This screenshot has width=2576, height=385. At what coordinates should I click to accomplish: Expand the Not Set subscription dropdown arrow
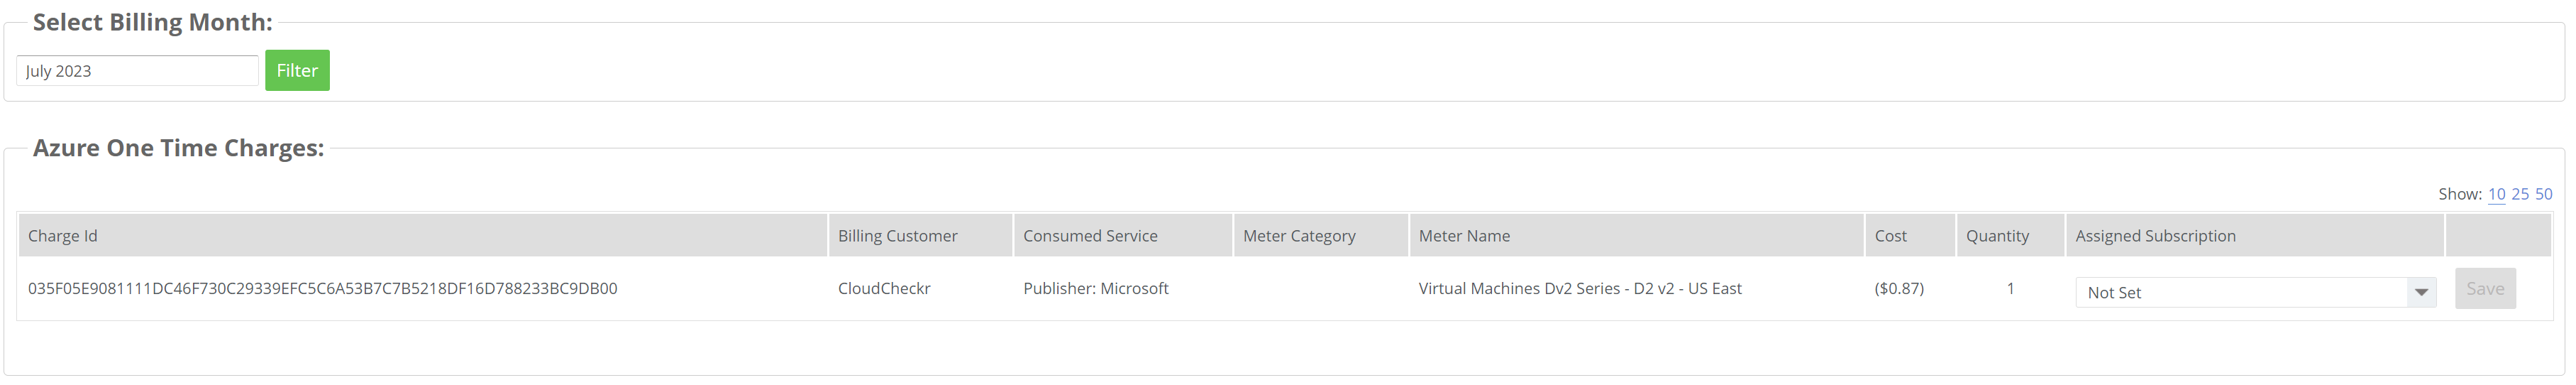coord(2421,293)
